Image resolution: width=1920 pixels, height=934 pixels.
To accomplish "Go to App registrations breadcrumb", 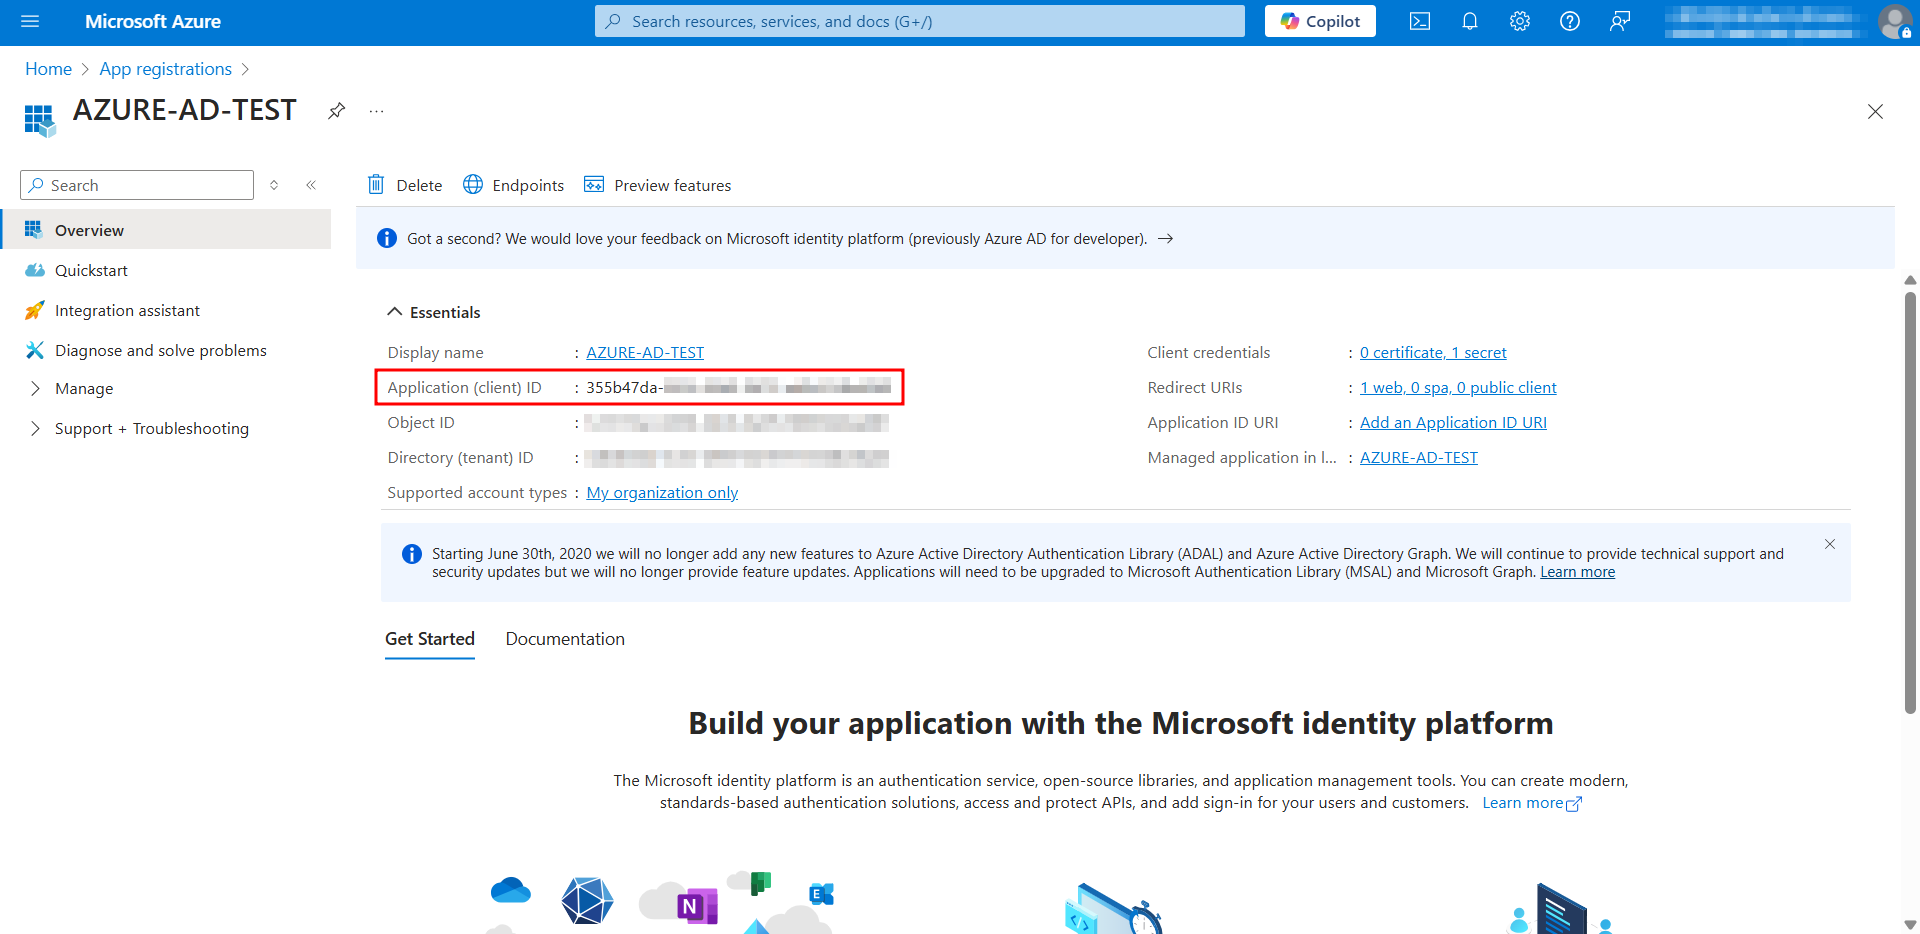I will tap(165, 69).
